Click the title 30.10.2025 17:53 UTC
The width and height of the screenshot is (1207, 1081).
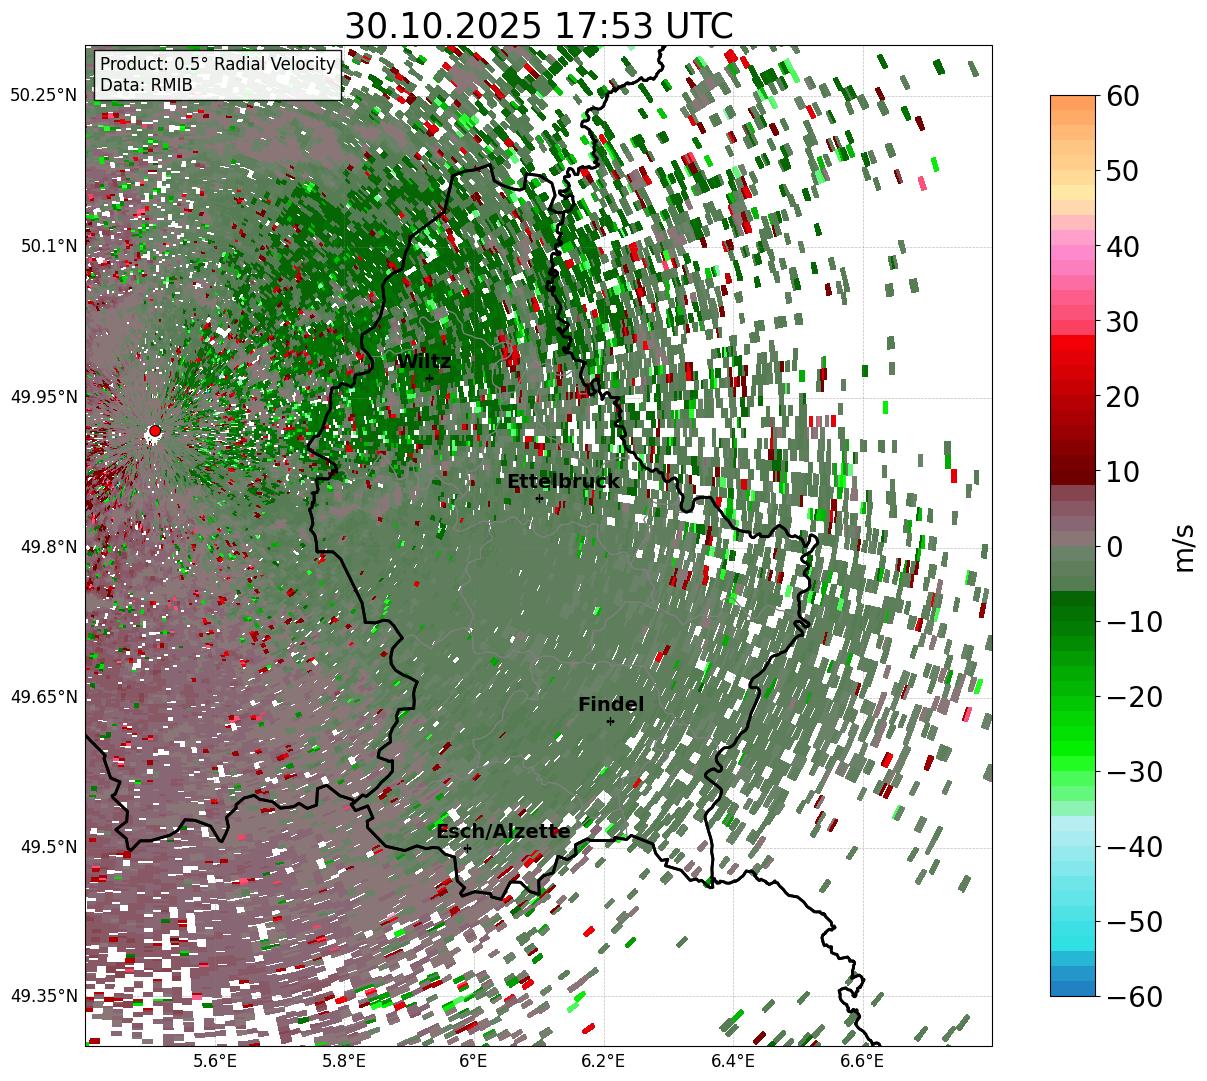tap(539, 26)
